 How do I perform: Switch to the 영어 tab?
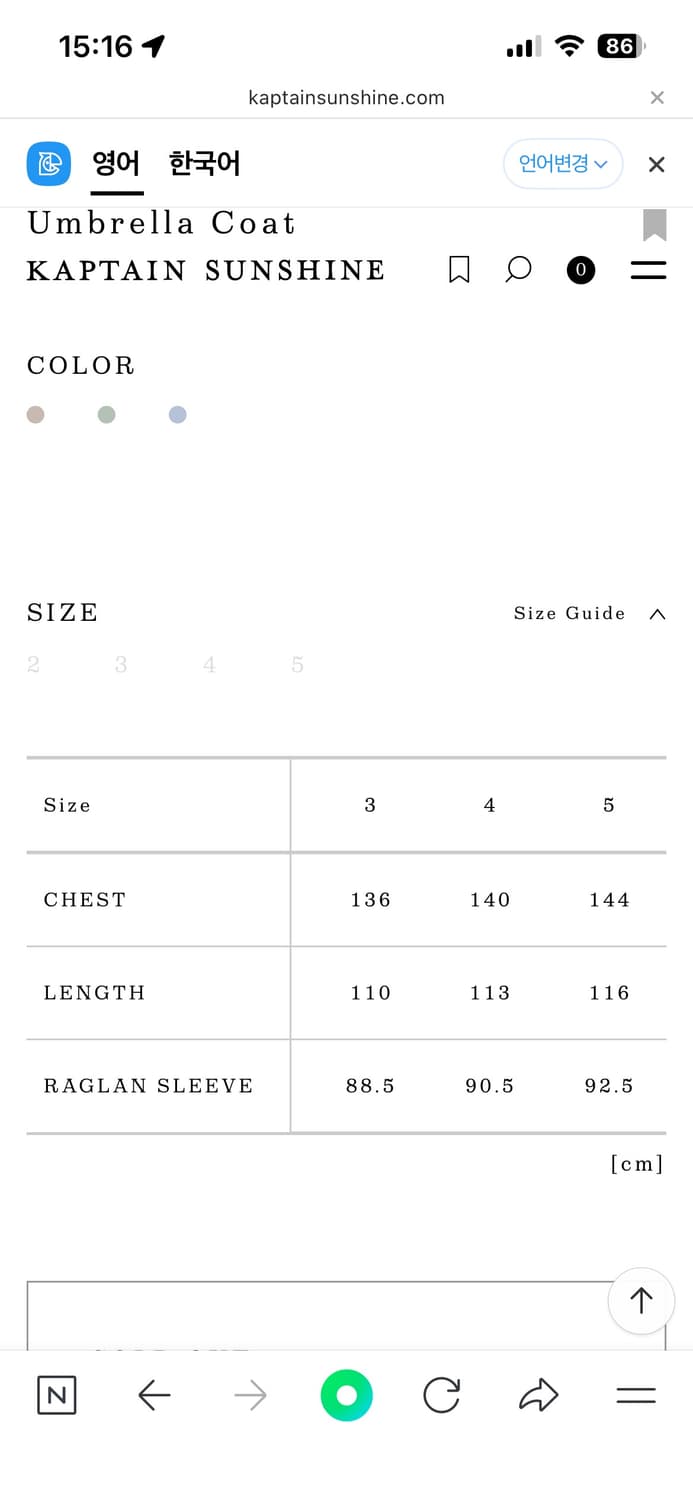click(116, 164)
